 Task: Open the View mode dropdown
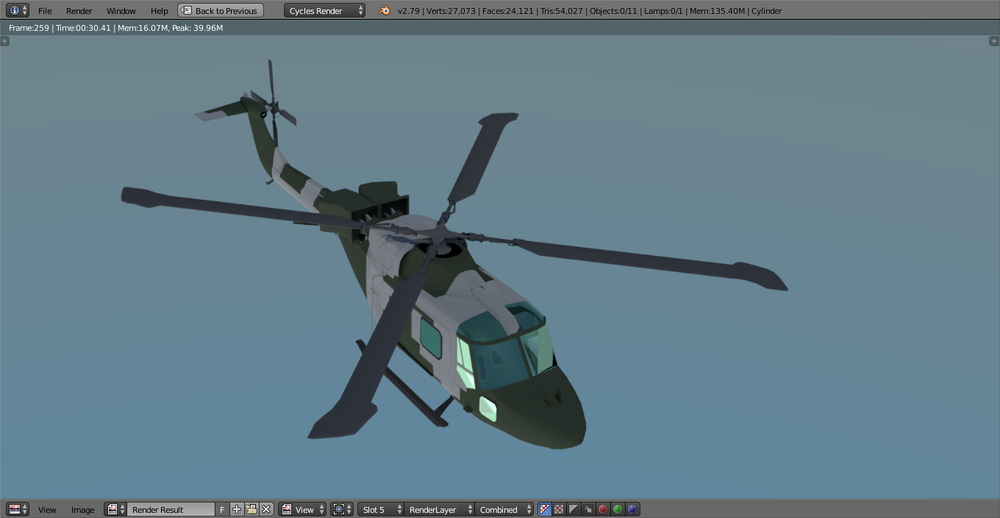pyautogui.click(x=302, y=509)
